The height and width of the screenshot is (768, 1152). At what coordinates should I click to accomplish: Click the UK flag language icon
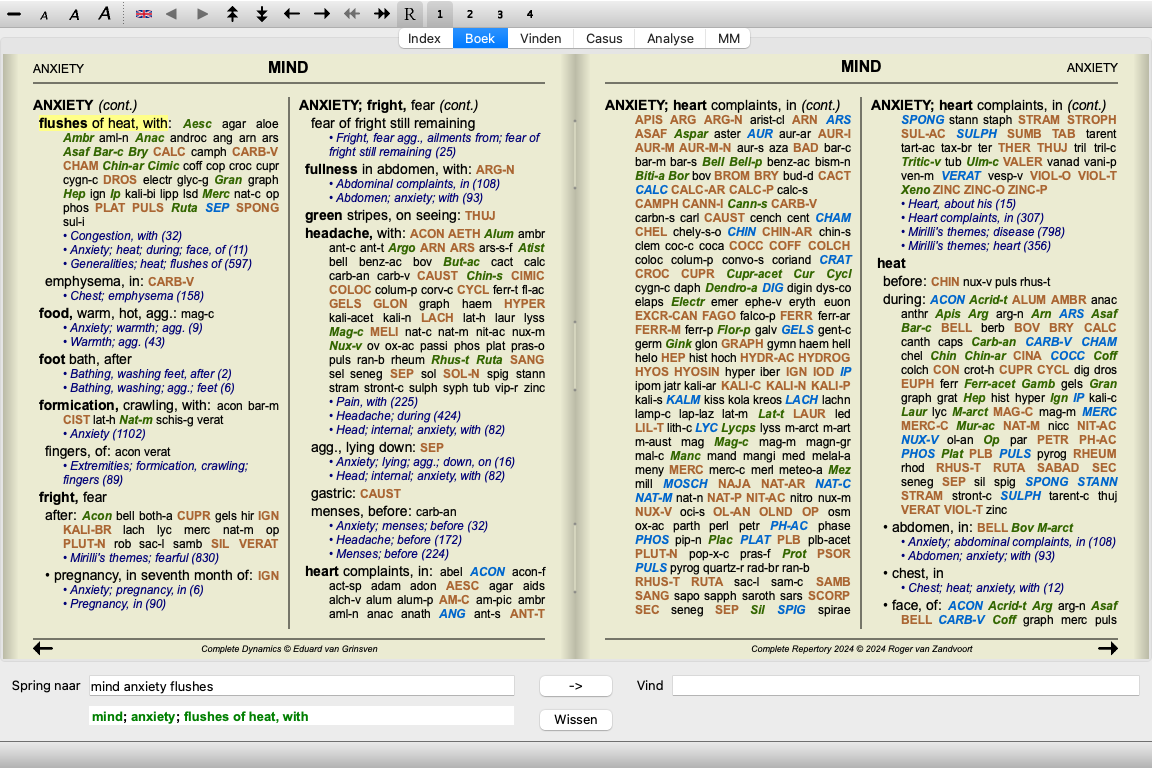coord(144,14)
